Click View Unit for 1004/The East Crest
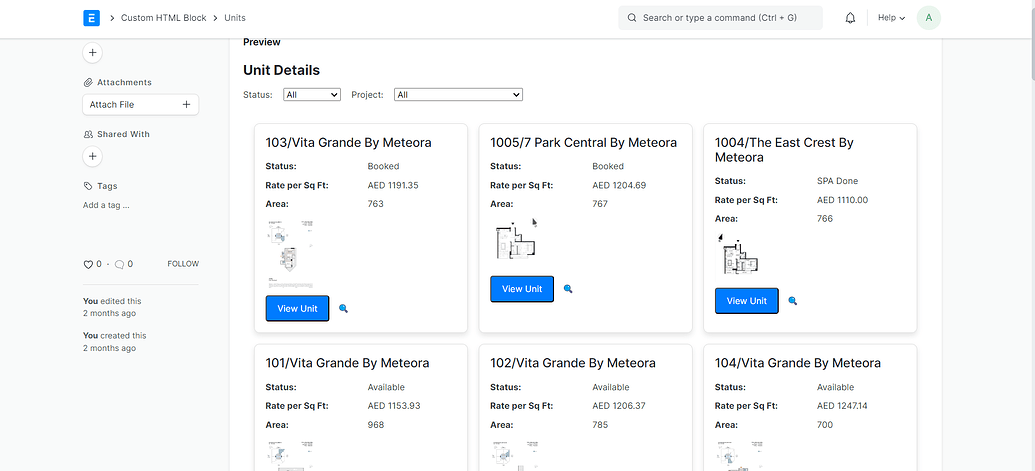This screenshot has width=1035, height=471. pos(746,301)
